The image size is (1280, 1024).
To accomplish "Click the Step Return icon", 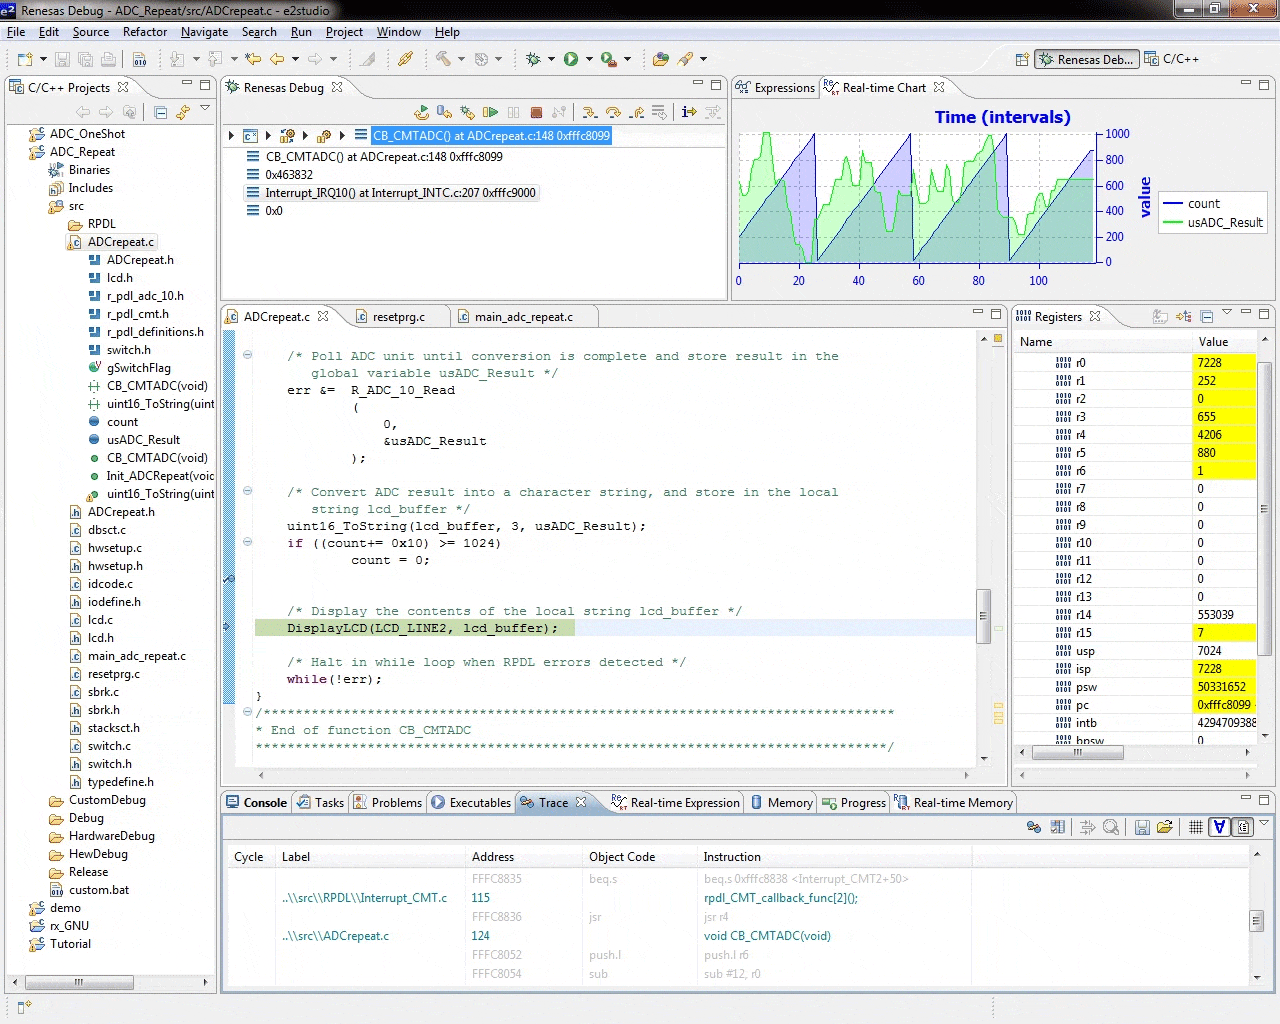I will [x=636, y=112].
